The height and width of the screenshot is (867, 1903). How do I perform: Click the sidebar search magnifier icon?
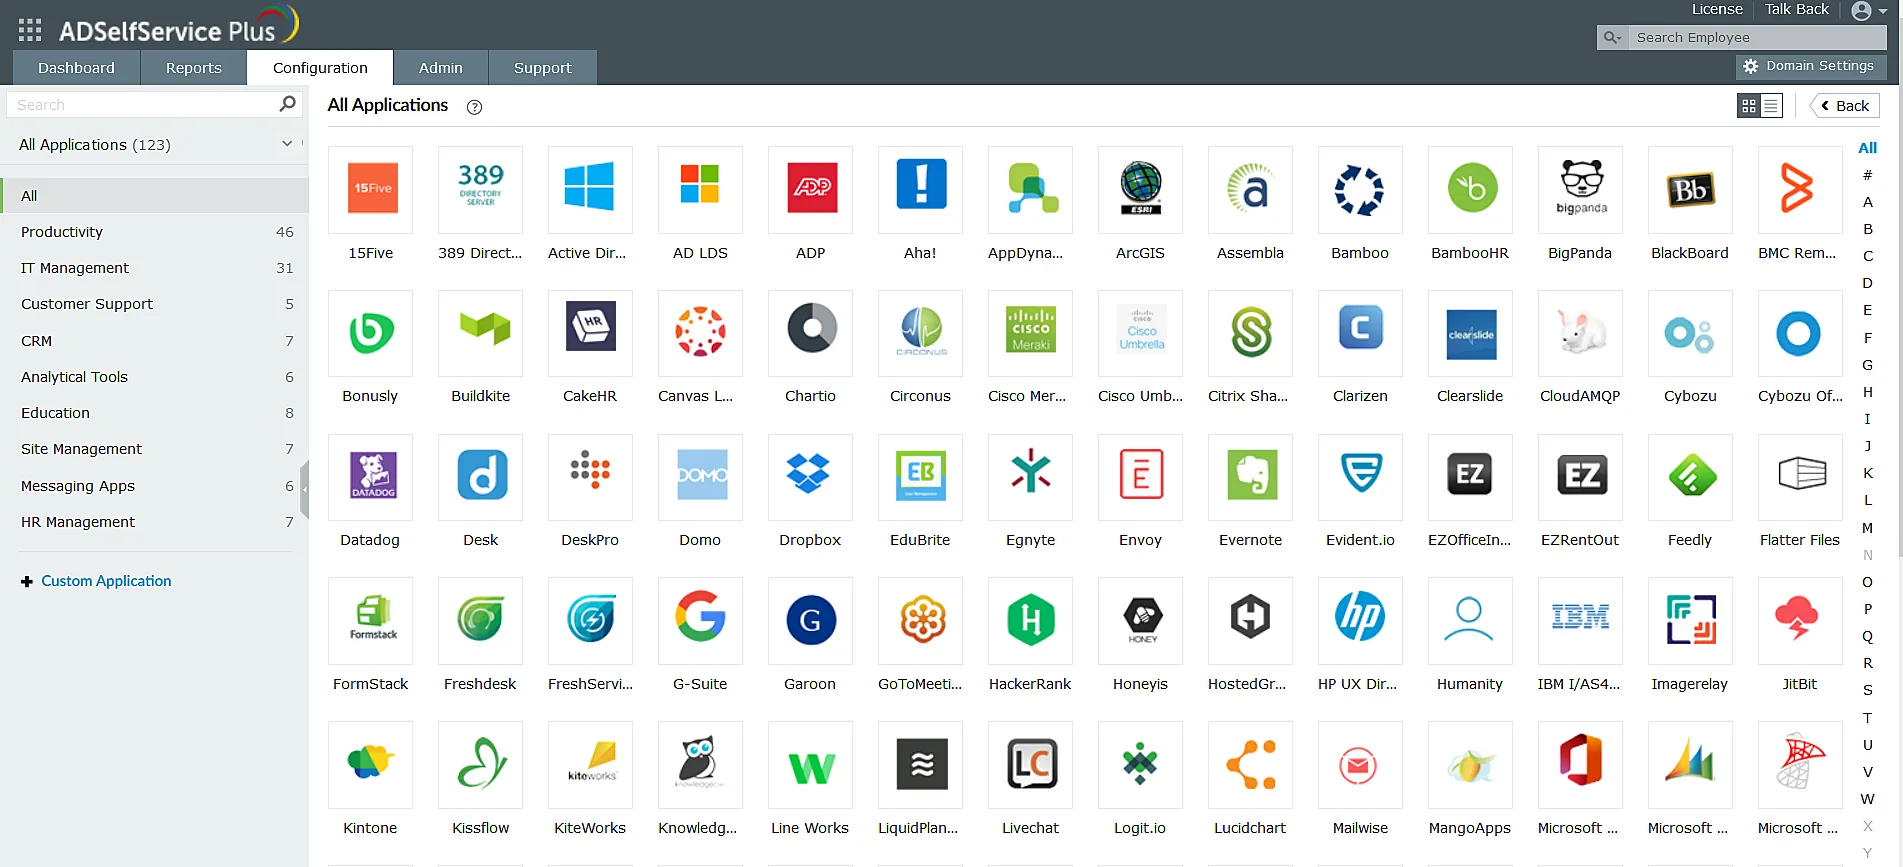click(287, 103)
